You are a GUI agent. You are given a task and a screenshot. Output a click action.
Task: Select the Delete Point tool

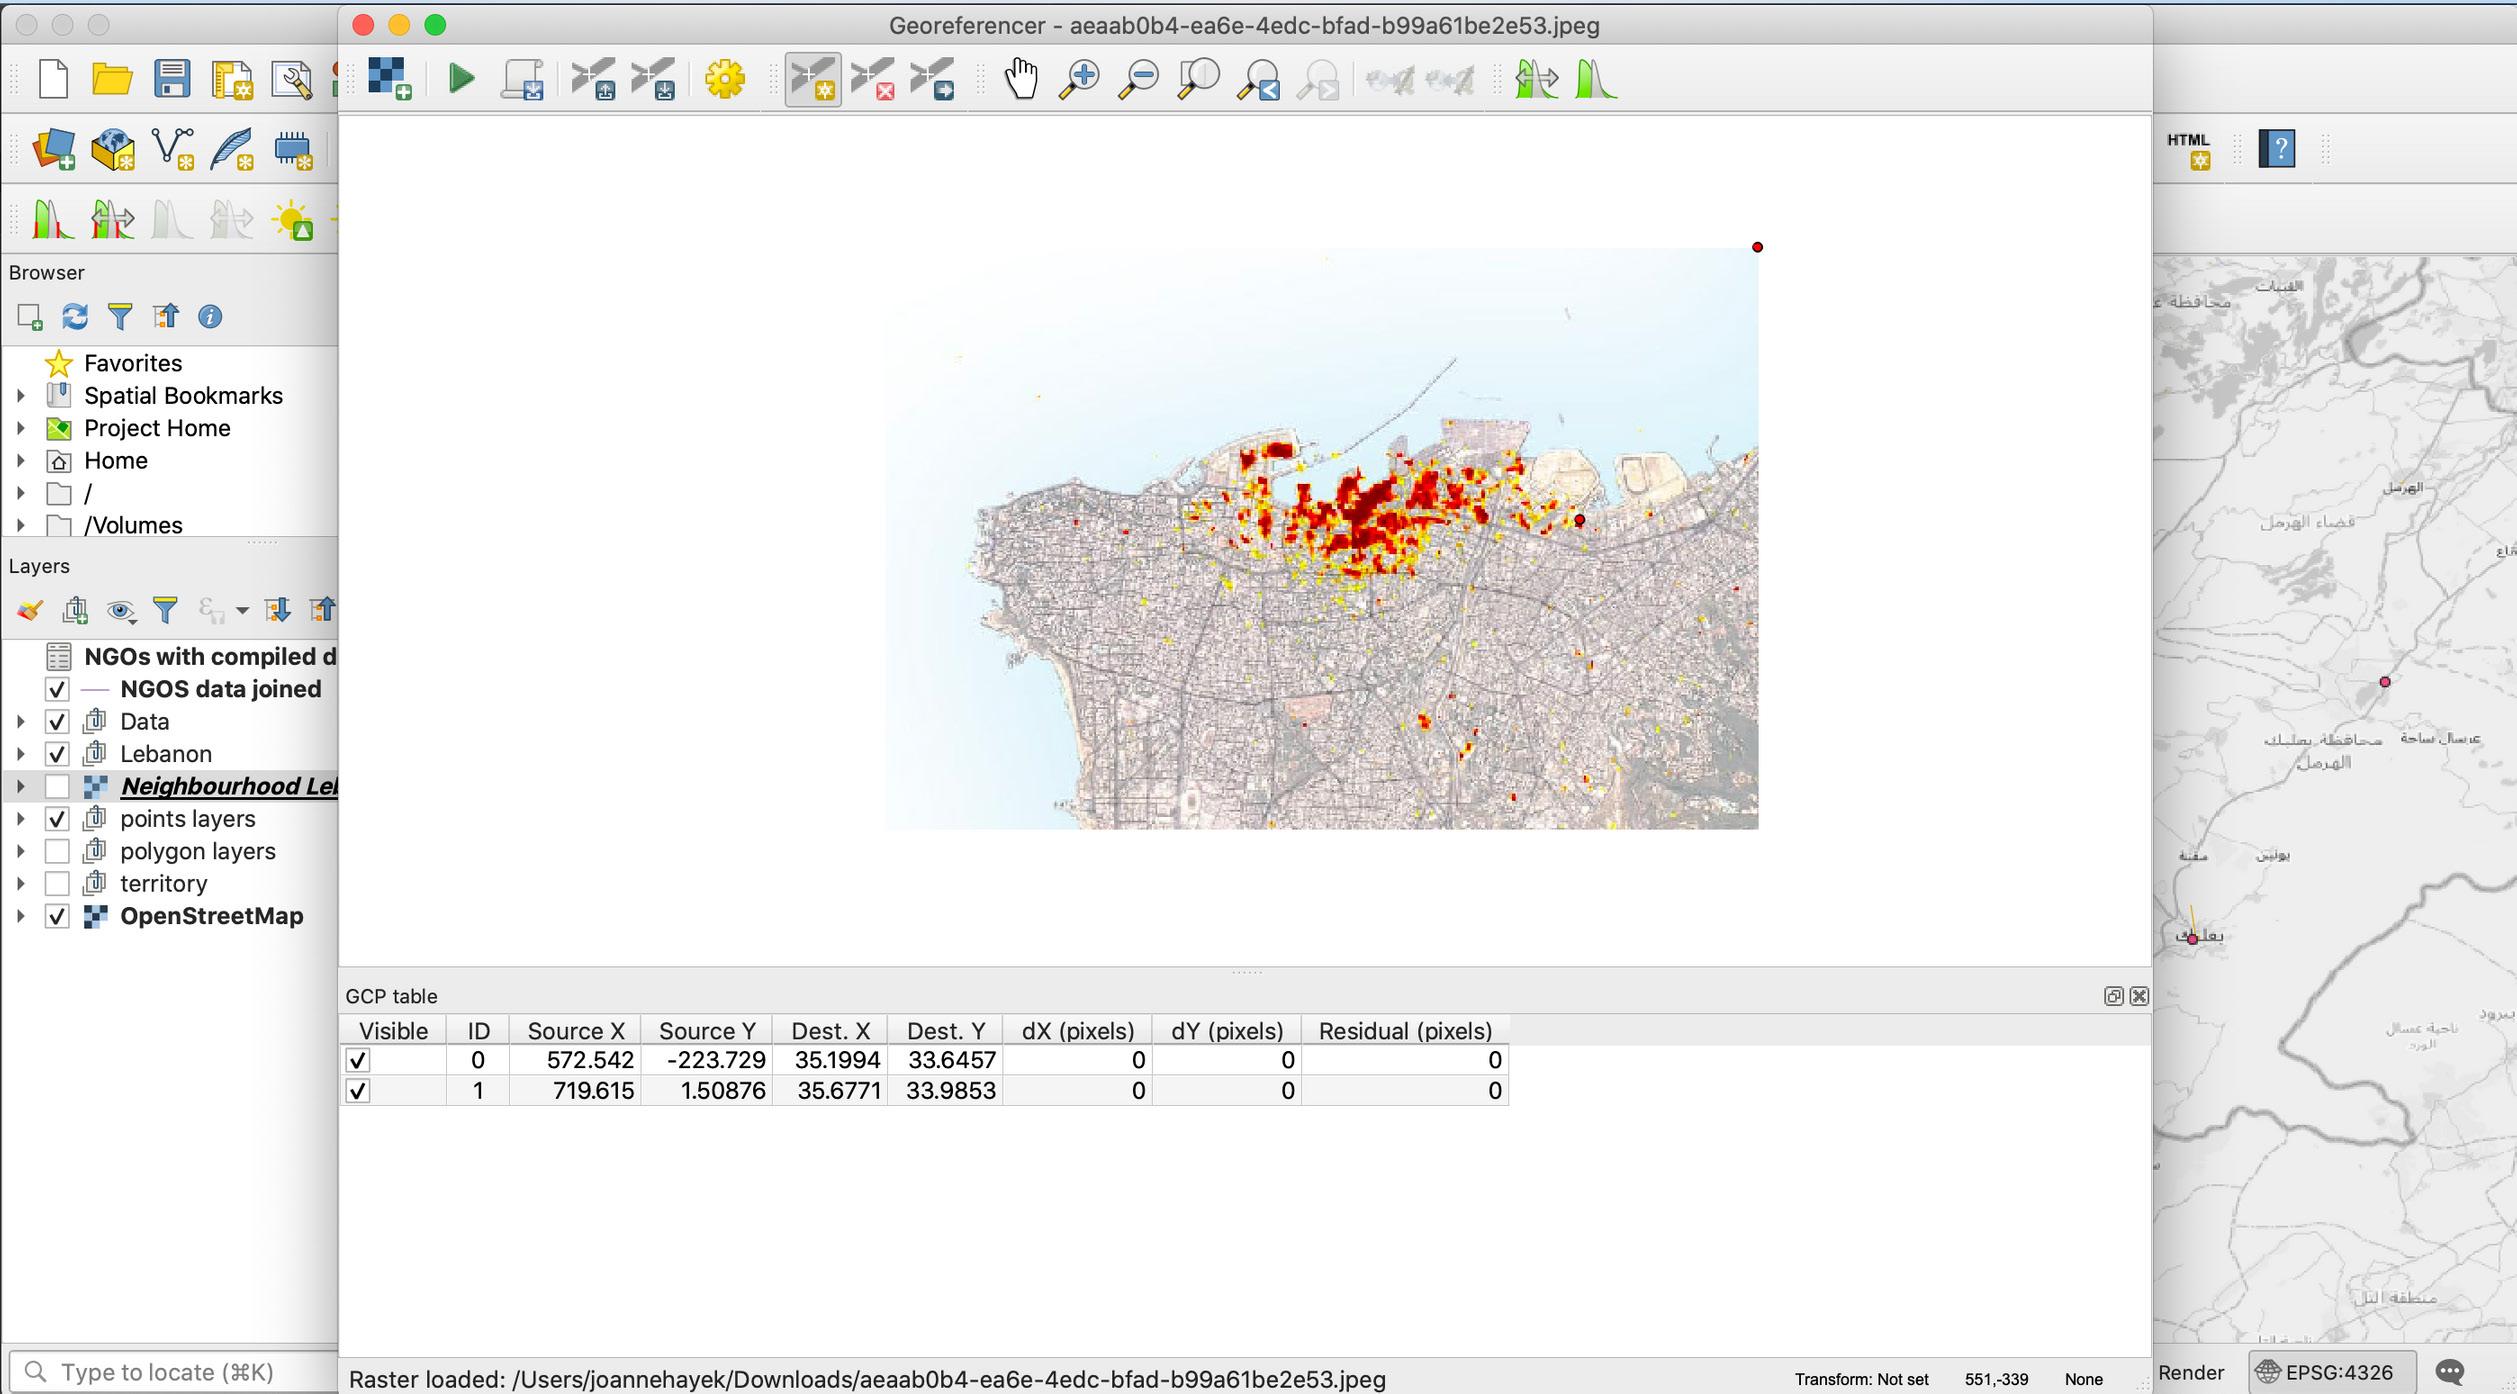[873, 79]
